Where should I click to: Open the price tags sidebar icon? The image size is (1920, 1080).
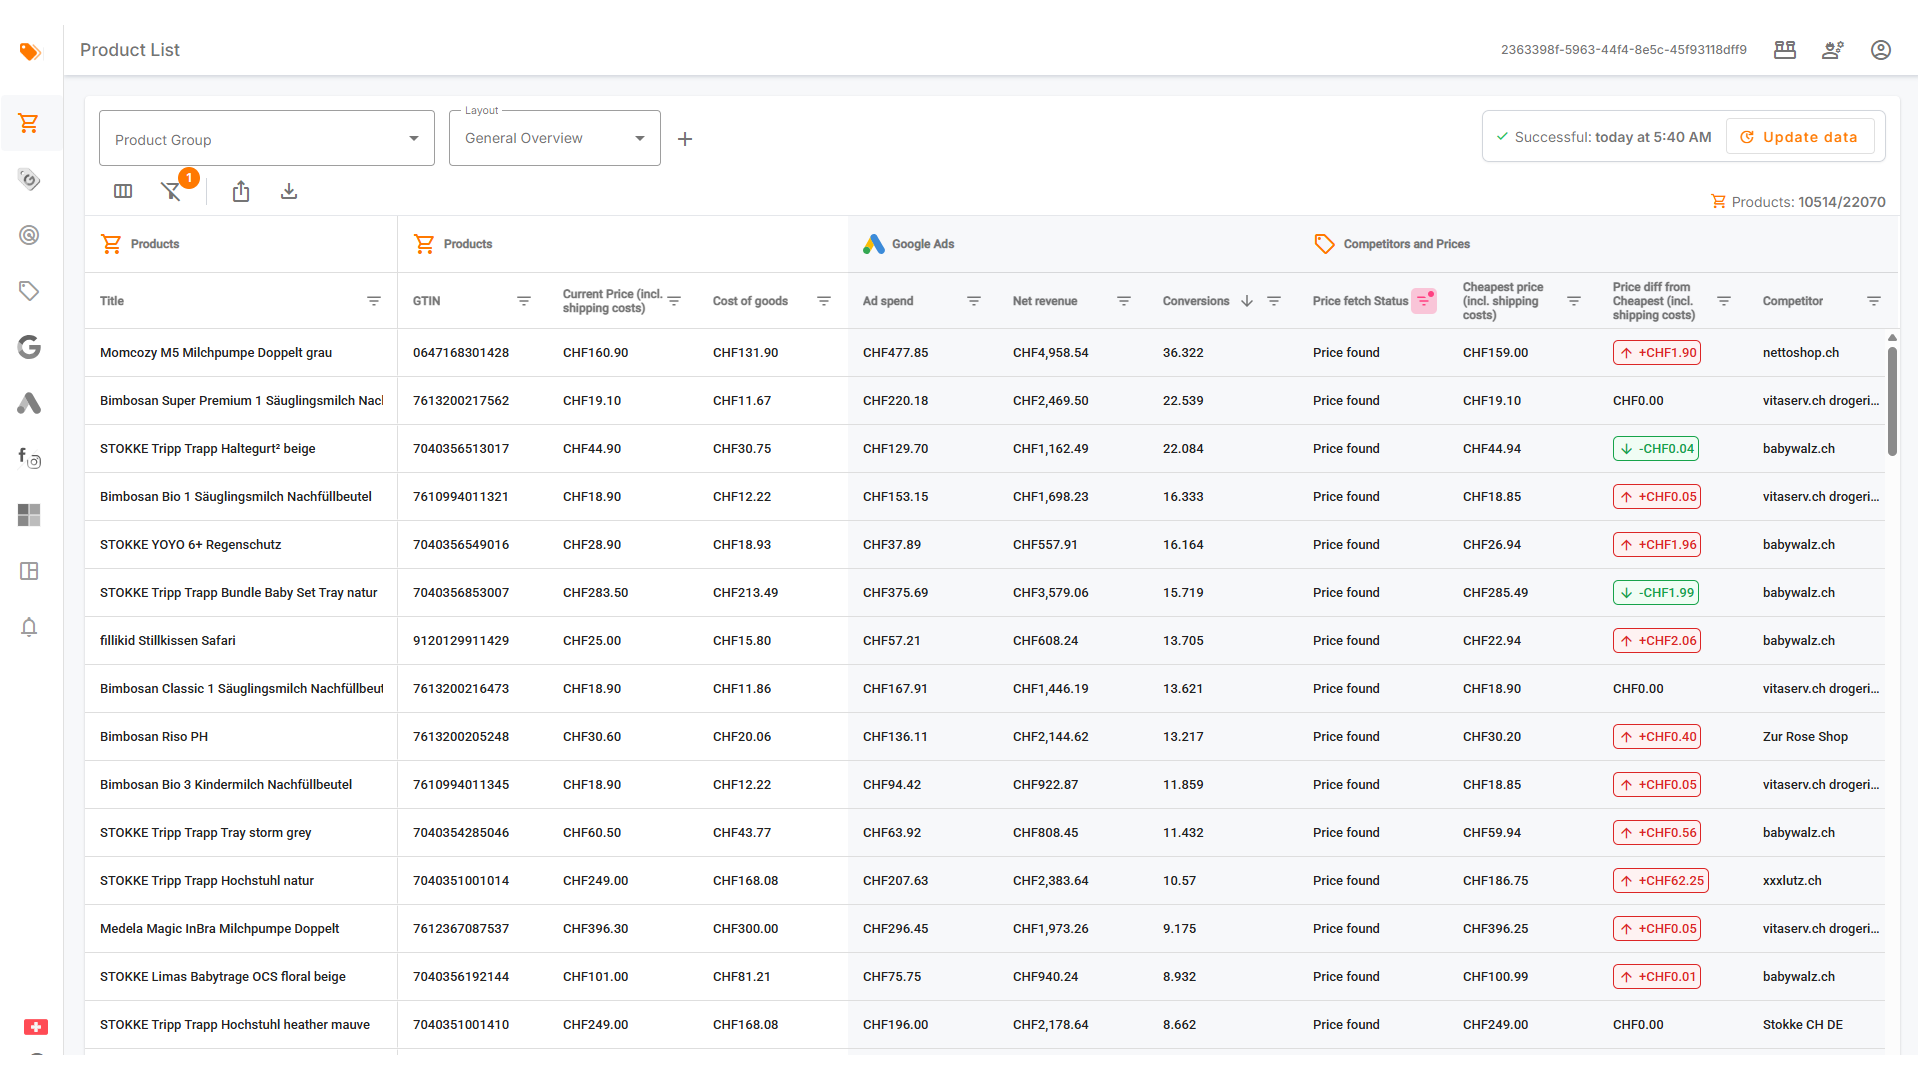(29, 179)
